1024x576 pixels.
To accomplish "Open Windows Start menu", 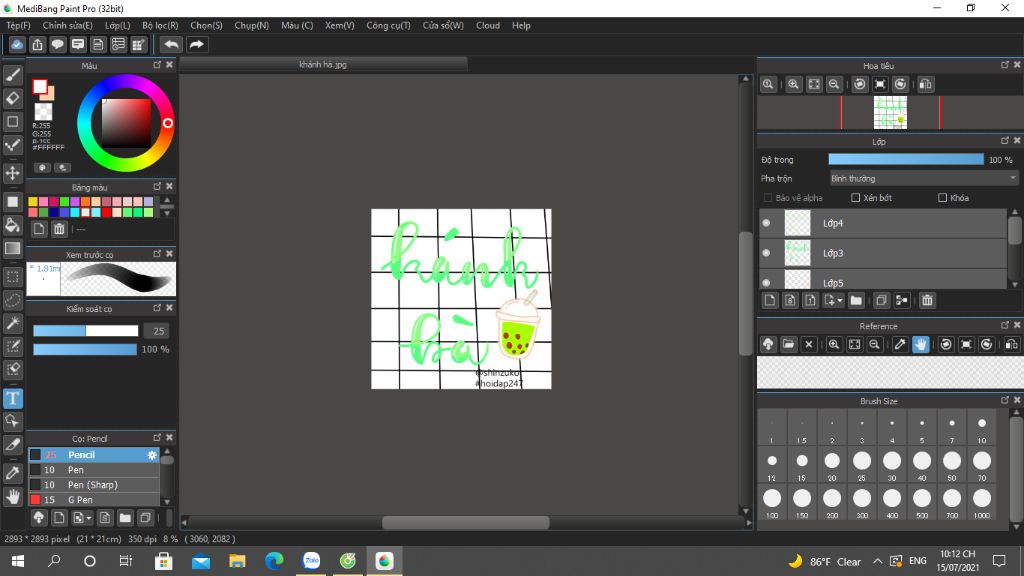I will pyautogui.click(x=18, y=561).
